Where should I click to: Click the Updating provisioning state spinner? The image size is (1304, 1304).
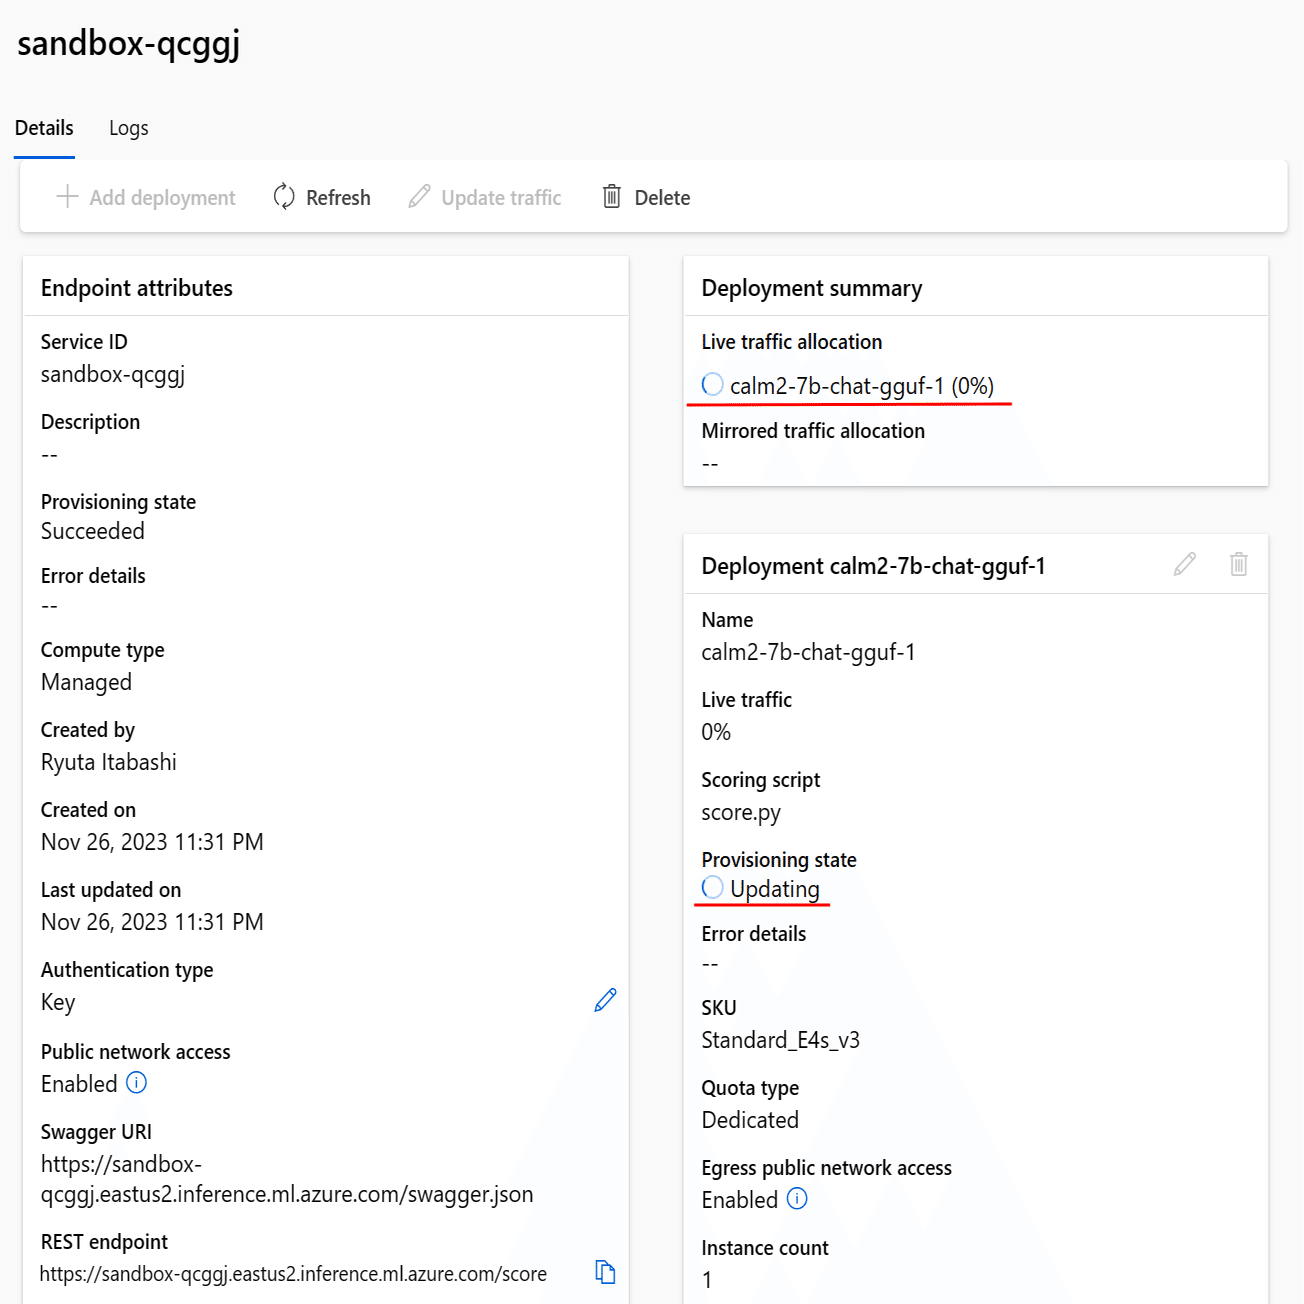coord(712,887)
